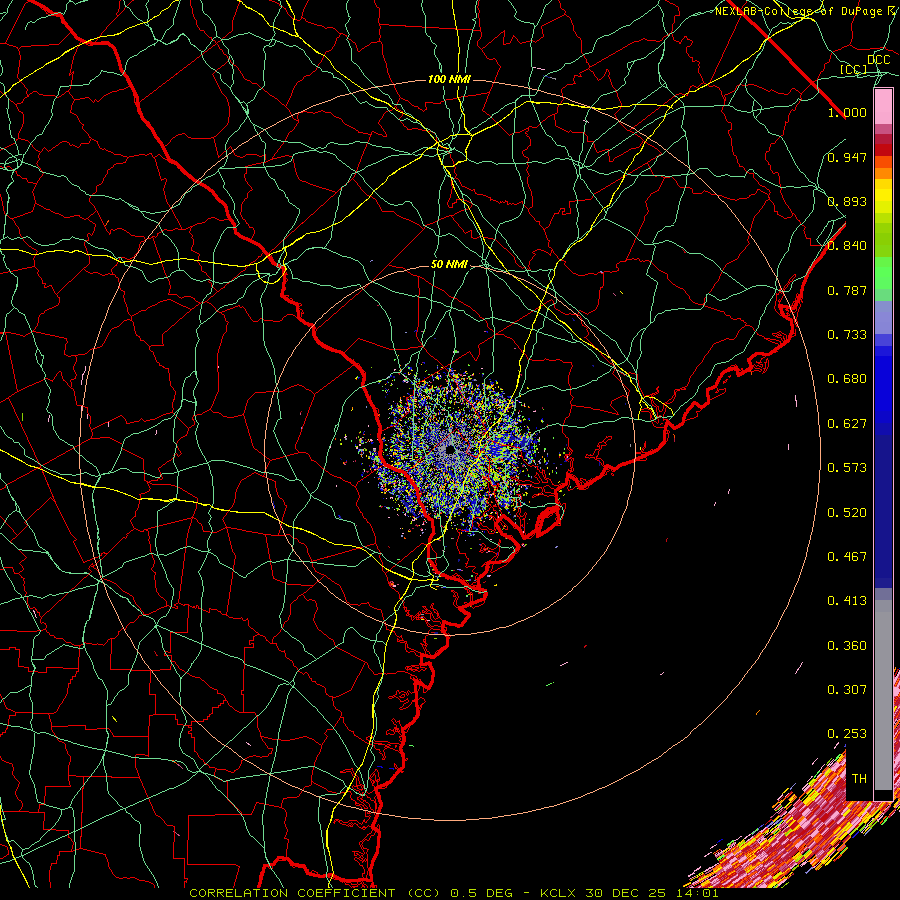Click the black radar site dot at the center
900x900 pixels.
pyautogui.click(x=450, y=449)
